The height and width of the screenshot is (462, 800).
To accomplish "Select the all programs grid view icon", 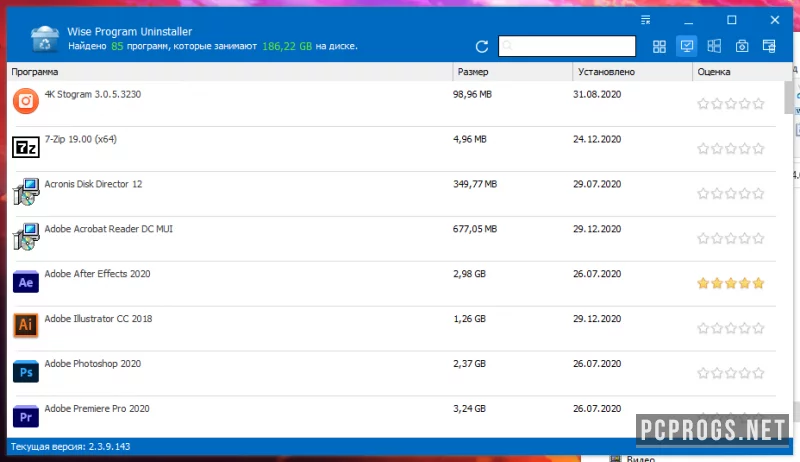I will [x=659, y=46].
